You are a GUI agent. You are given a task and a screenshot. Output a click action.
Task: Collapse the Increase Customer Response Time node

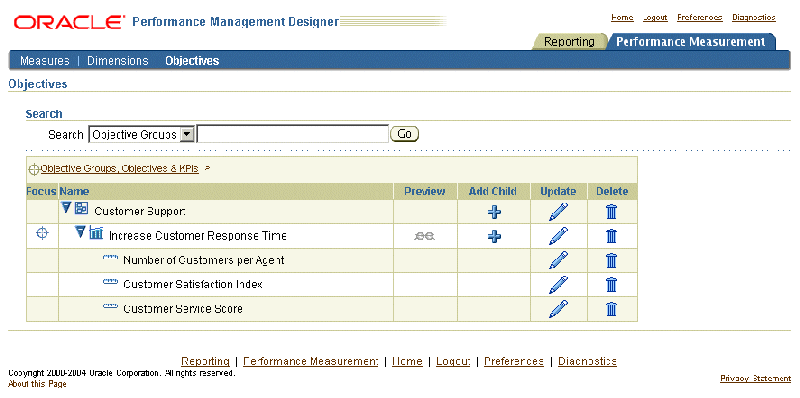(80, 232)
